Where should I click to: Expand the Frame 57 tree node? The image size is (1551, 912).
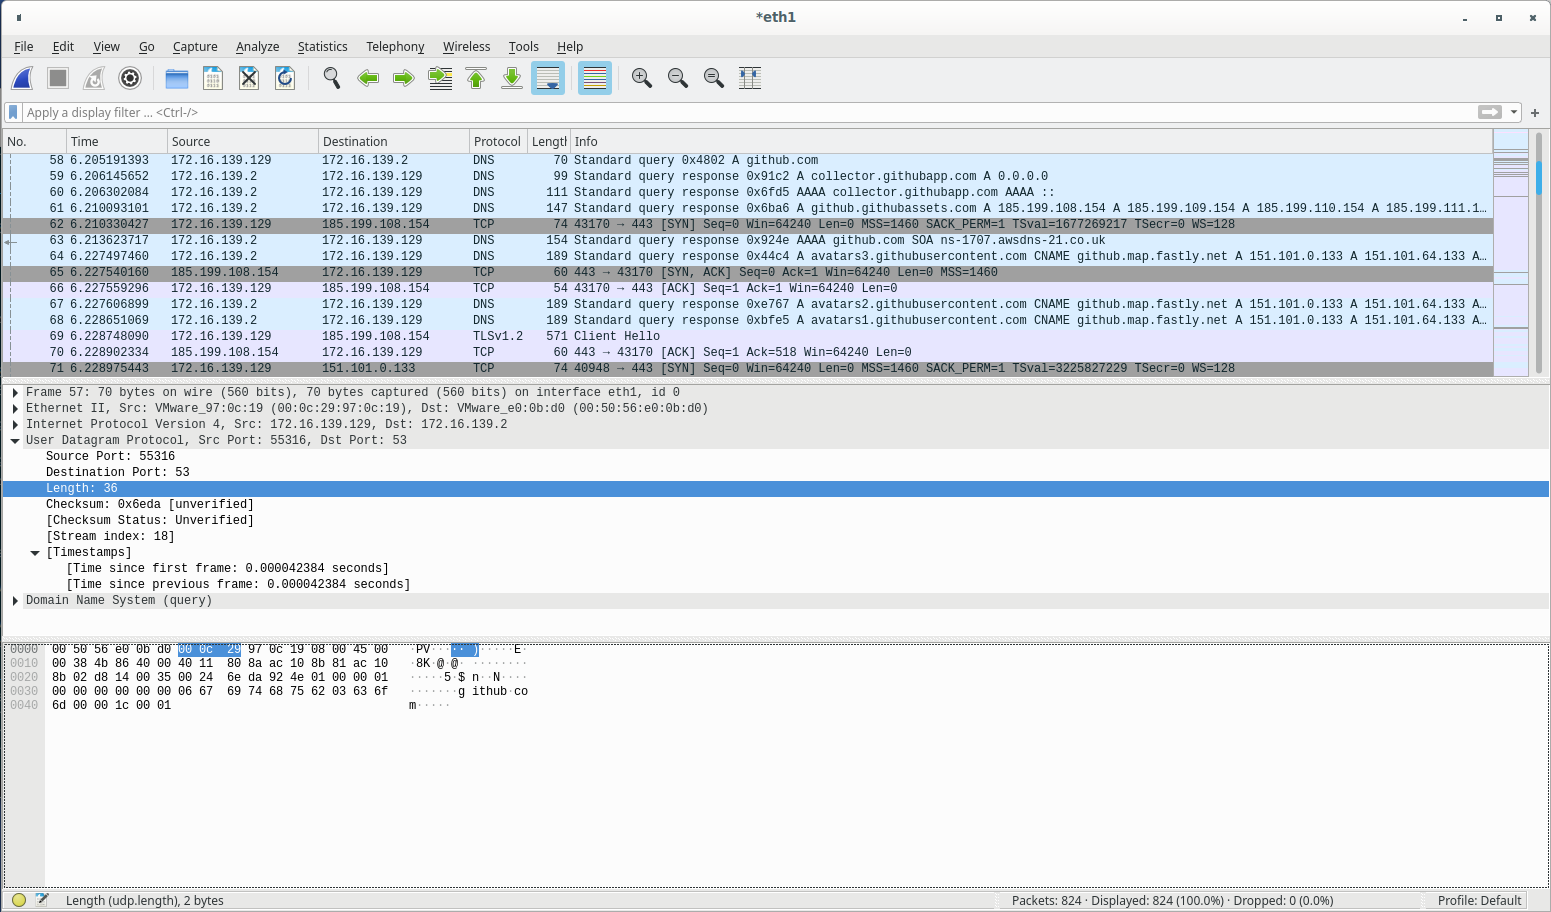pyautogui.click(x=15, y=392)
